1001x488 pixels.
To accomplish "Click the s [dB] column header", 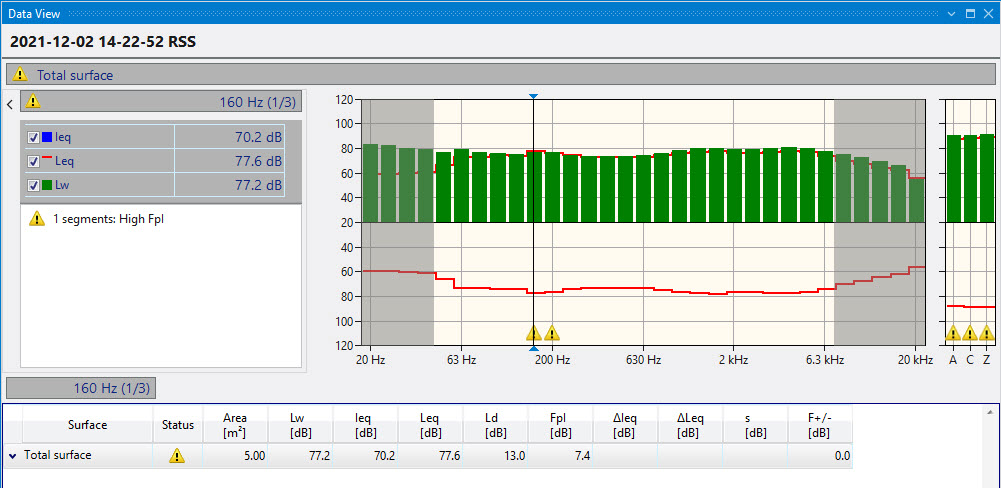I will 756,425.
